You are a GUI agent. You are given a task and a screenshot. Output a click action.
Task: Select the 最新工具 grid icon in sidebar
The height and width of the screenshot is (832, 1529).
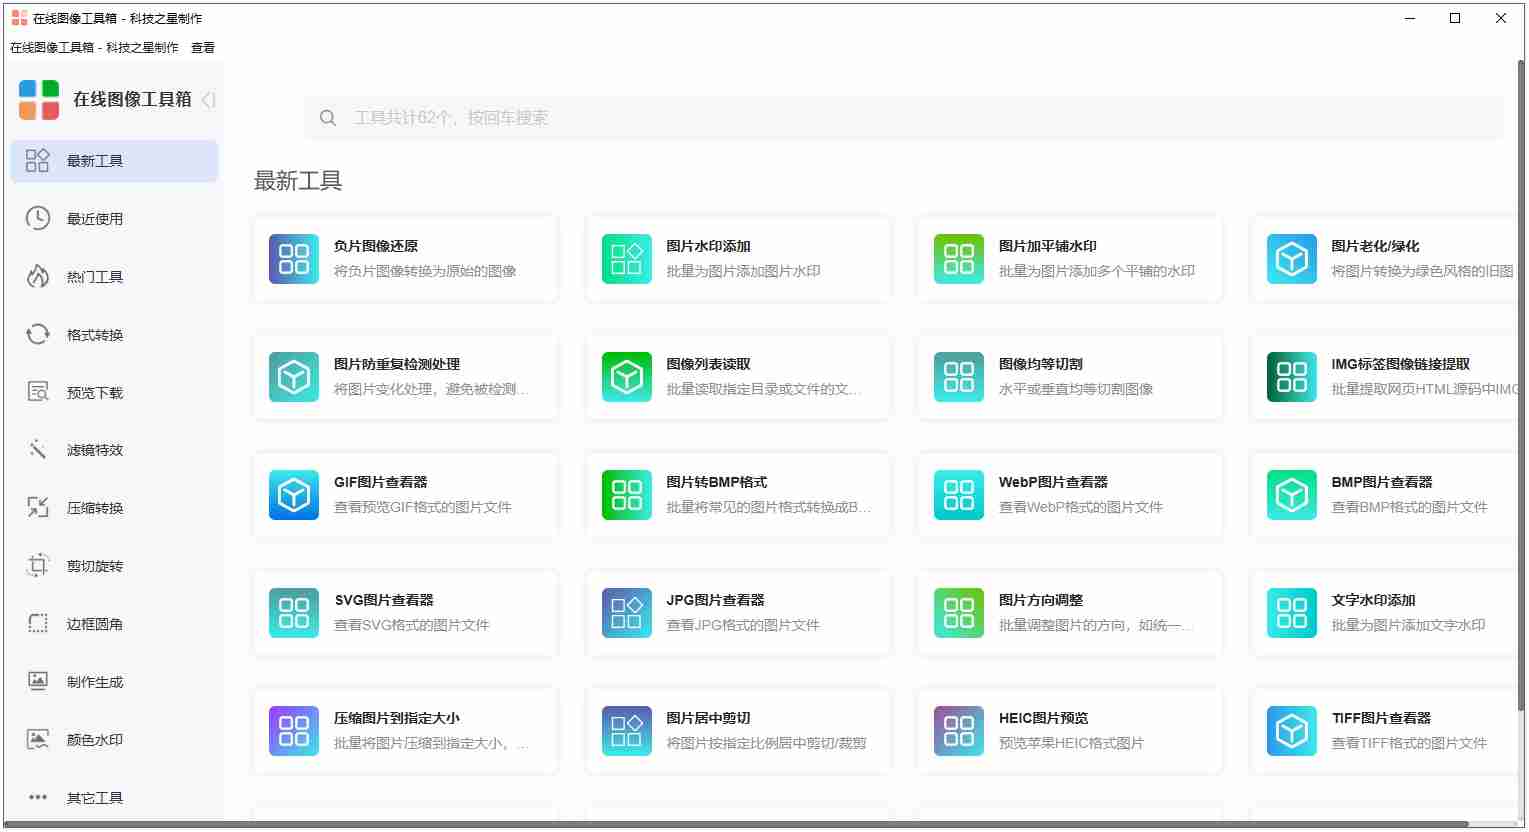[x=37, y=160]
